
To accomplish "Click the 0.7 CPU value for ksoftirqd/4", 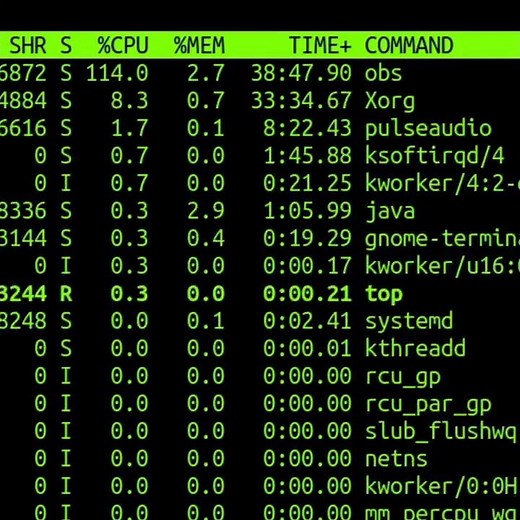I will point(129,156).
